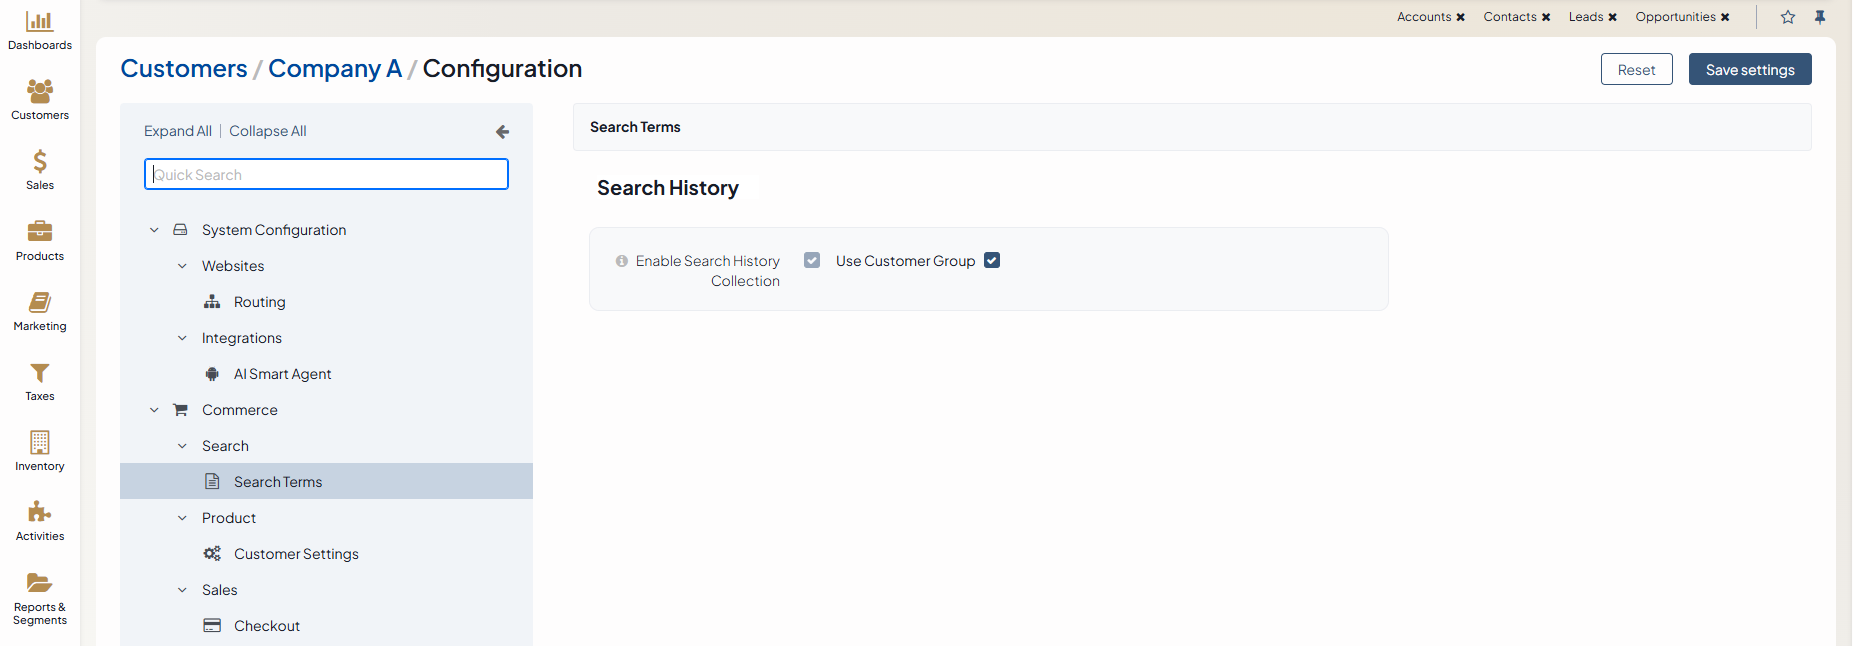Screen dimensions: 1853x646
Task: Collapse the Sales tree node
Action: 182,590
